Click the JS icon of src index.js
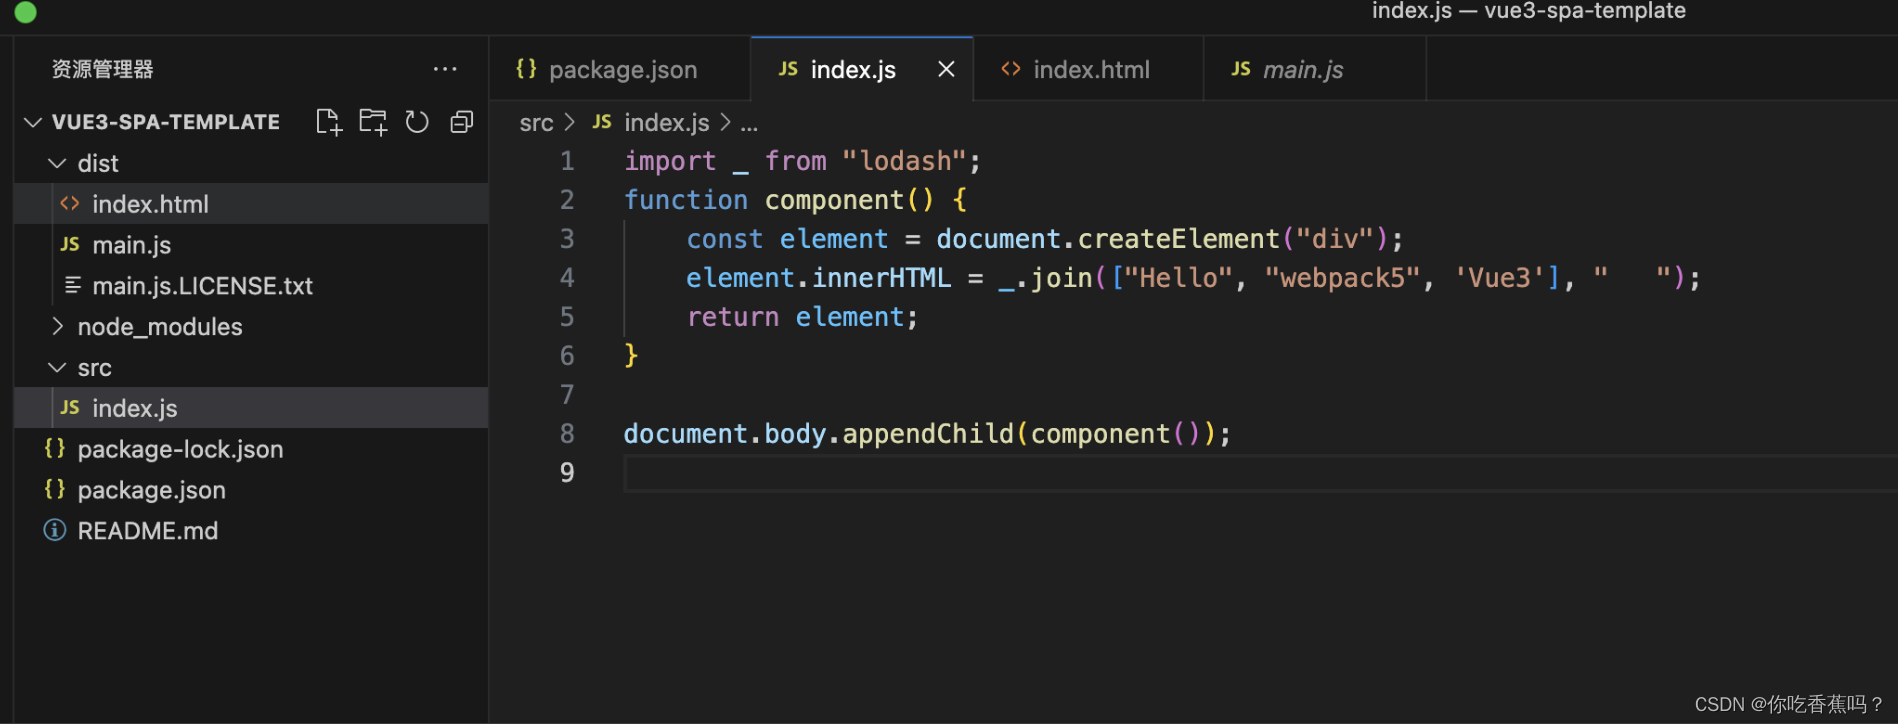Screen dimensions: 1898x724 pyautogui.click(x=70, y=408)
